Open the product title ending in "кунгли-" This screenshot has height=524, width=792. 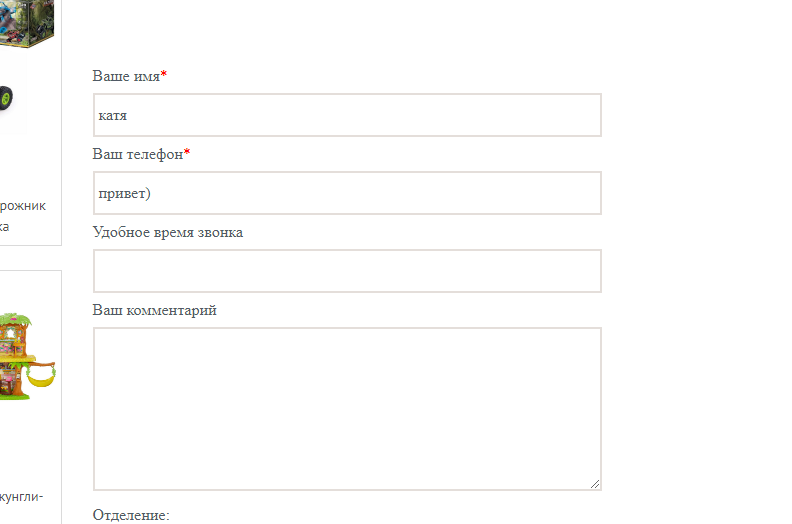(21, 496)
